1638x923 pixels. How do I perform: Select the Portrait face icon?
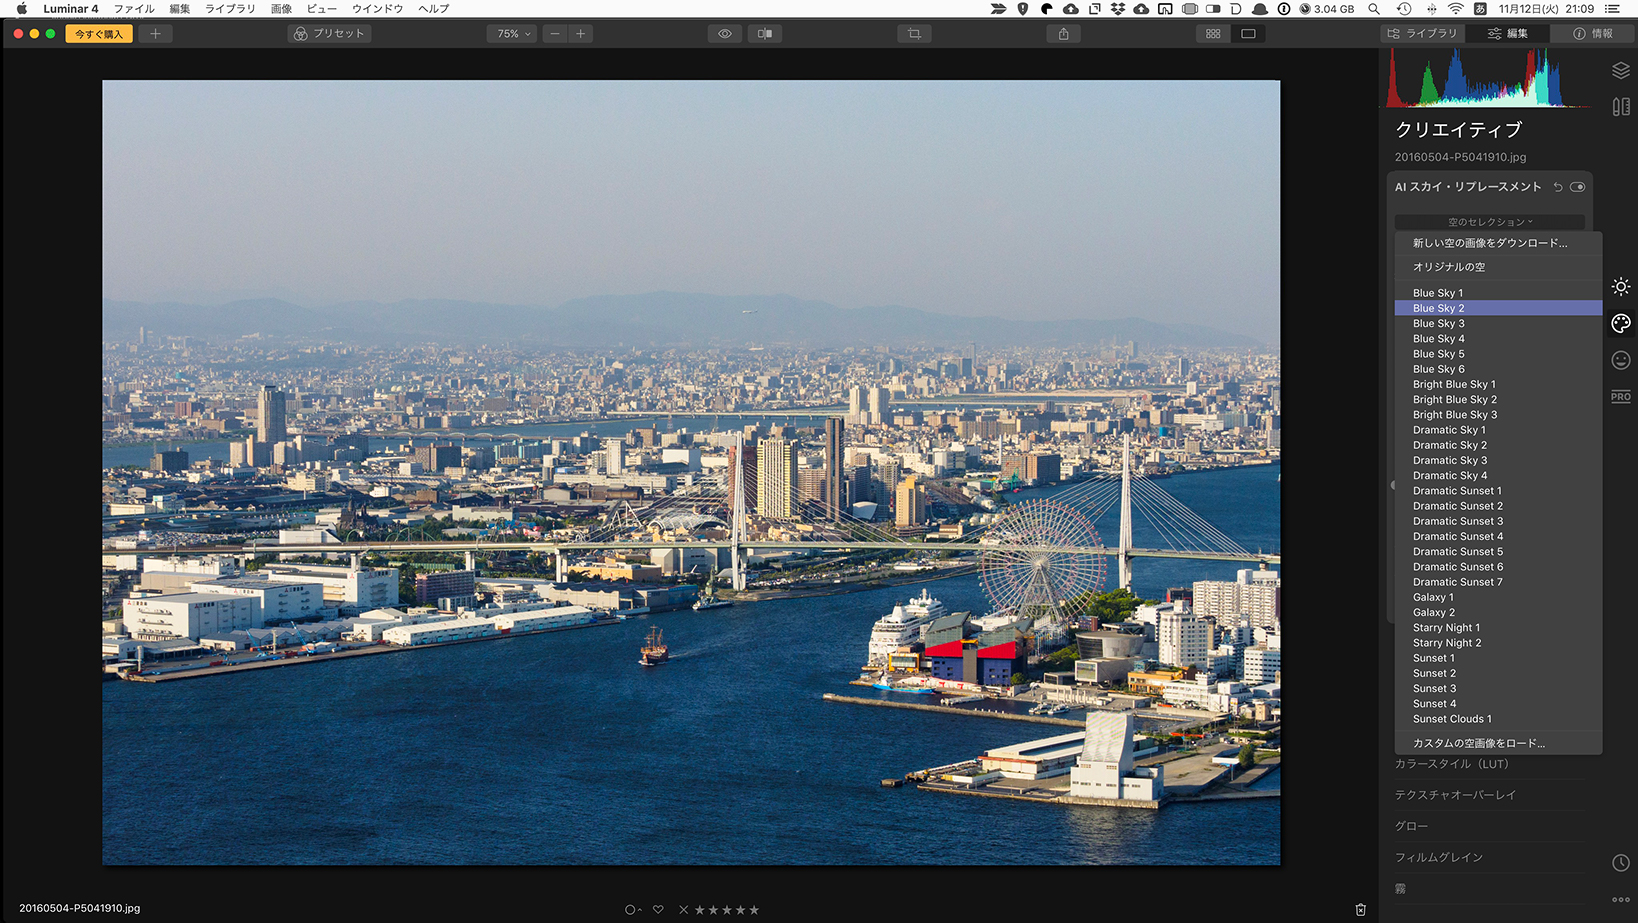1621,360
